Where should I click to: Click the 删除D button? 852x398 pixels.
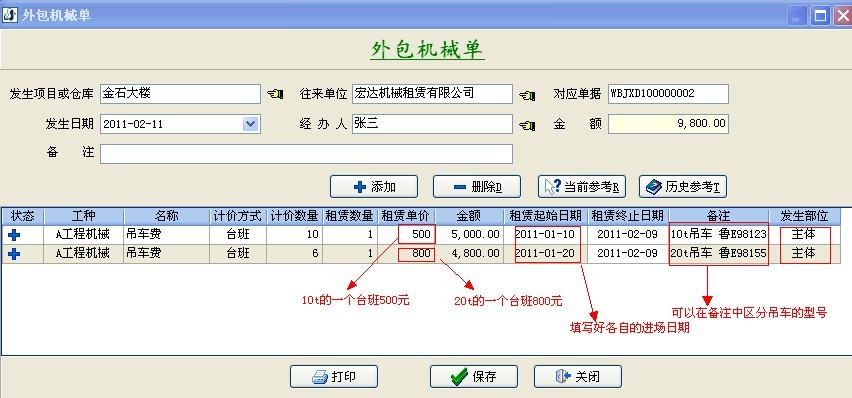tap(477, 186)
